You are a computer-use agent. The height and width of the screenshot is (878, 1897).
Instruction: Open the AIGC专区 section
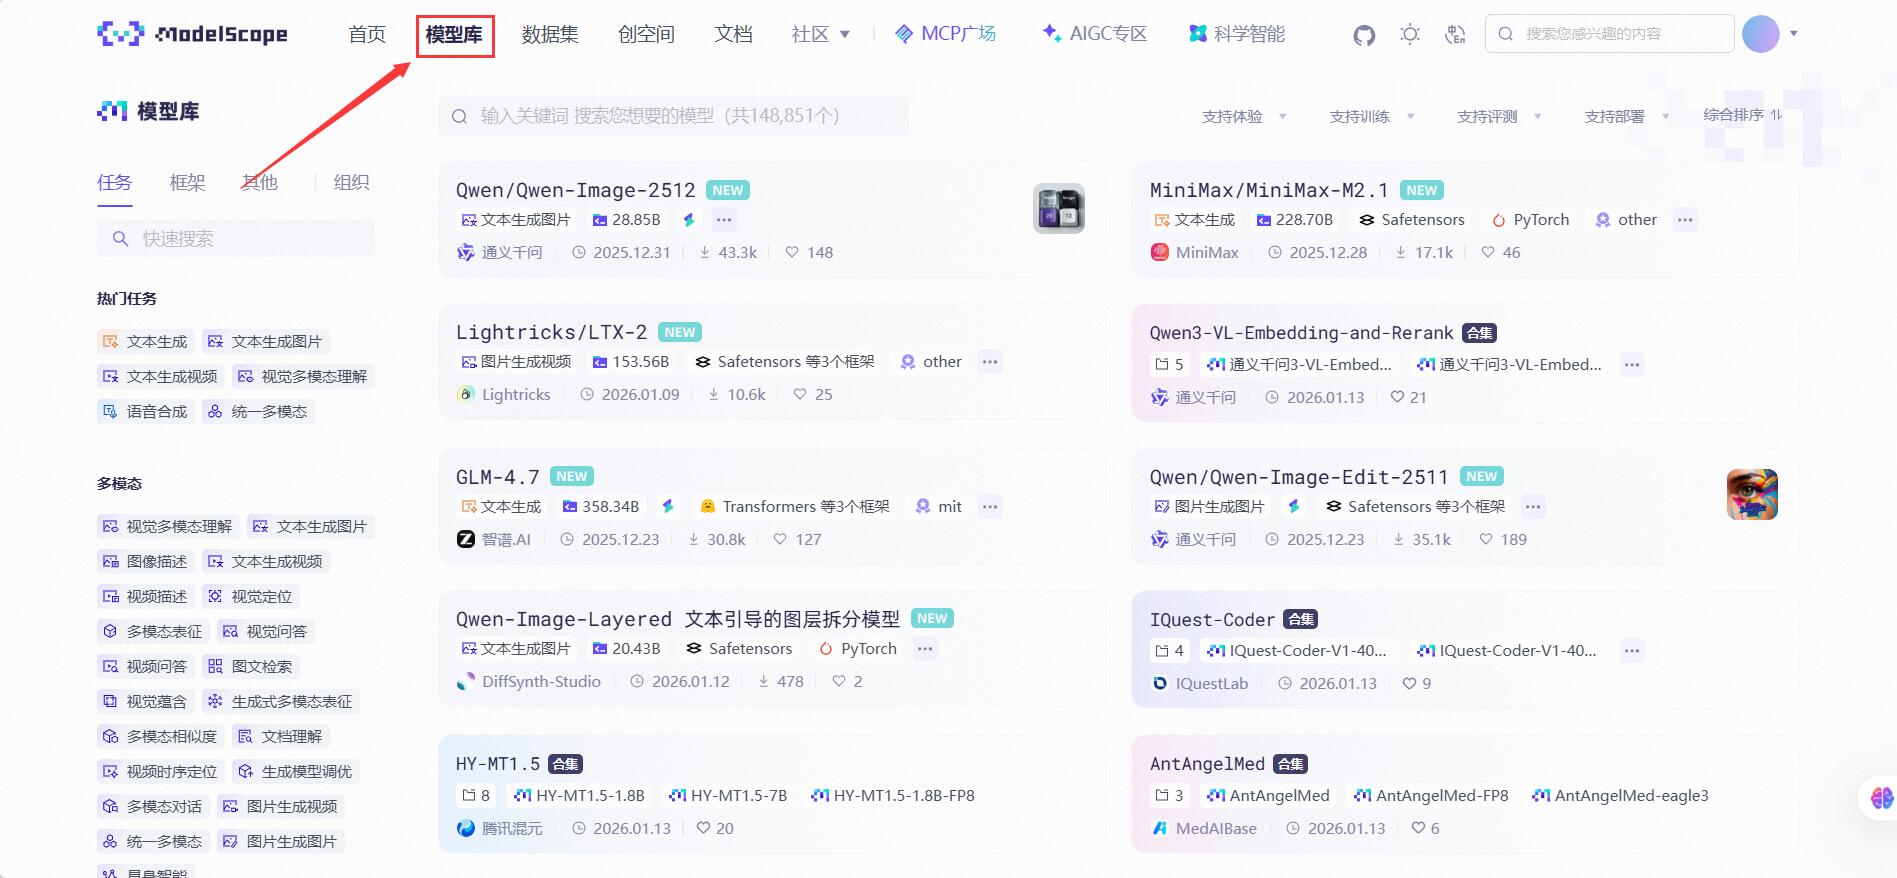1094,34
